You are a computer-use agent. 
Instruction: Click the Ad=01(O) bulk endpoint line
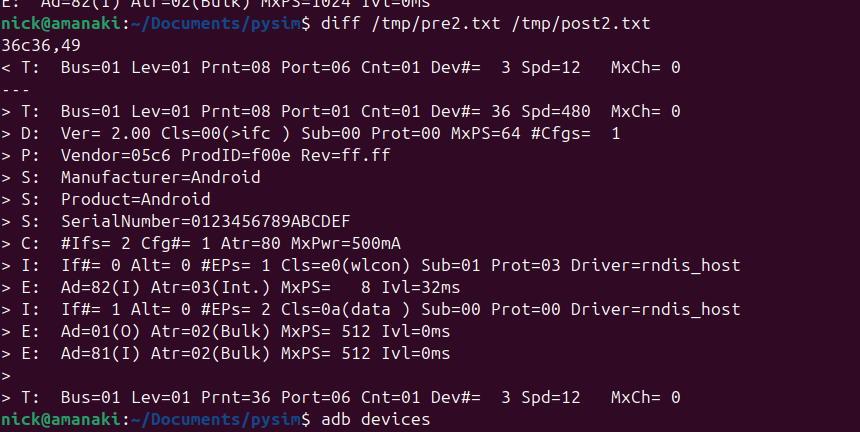[x=225, y=331]
